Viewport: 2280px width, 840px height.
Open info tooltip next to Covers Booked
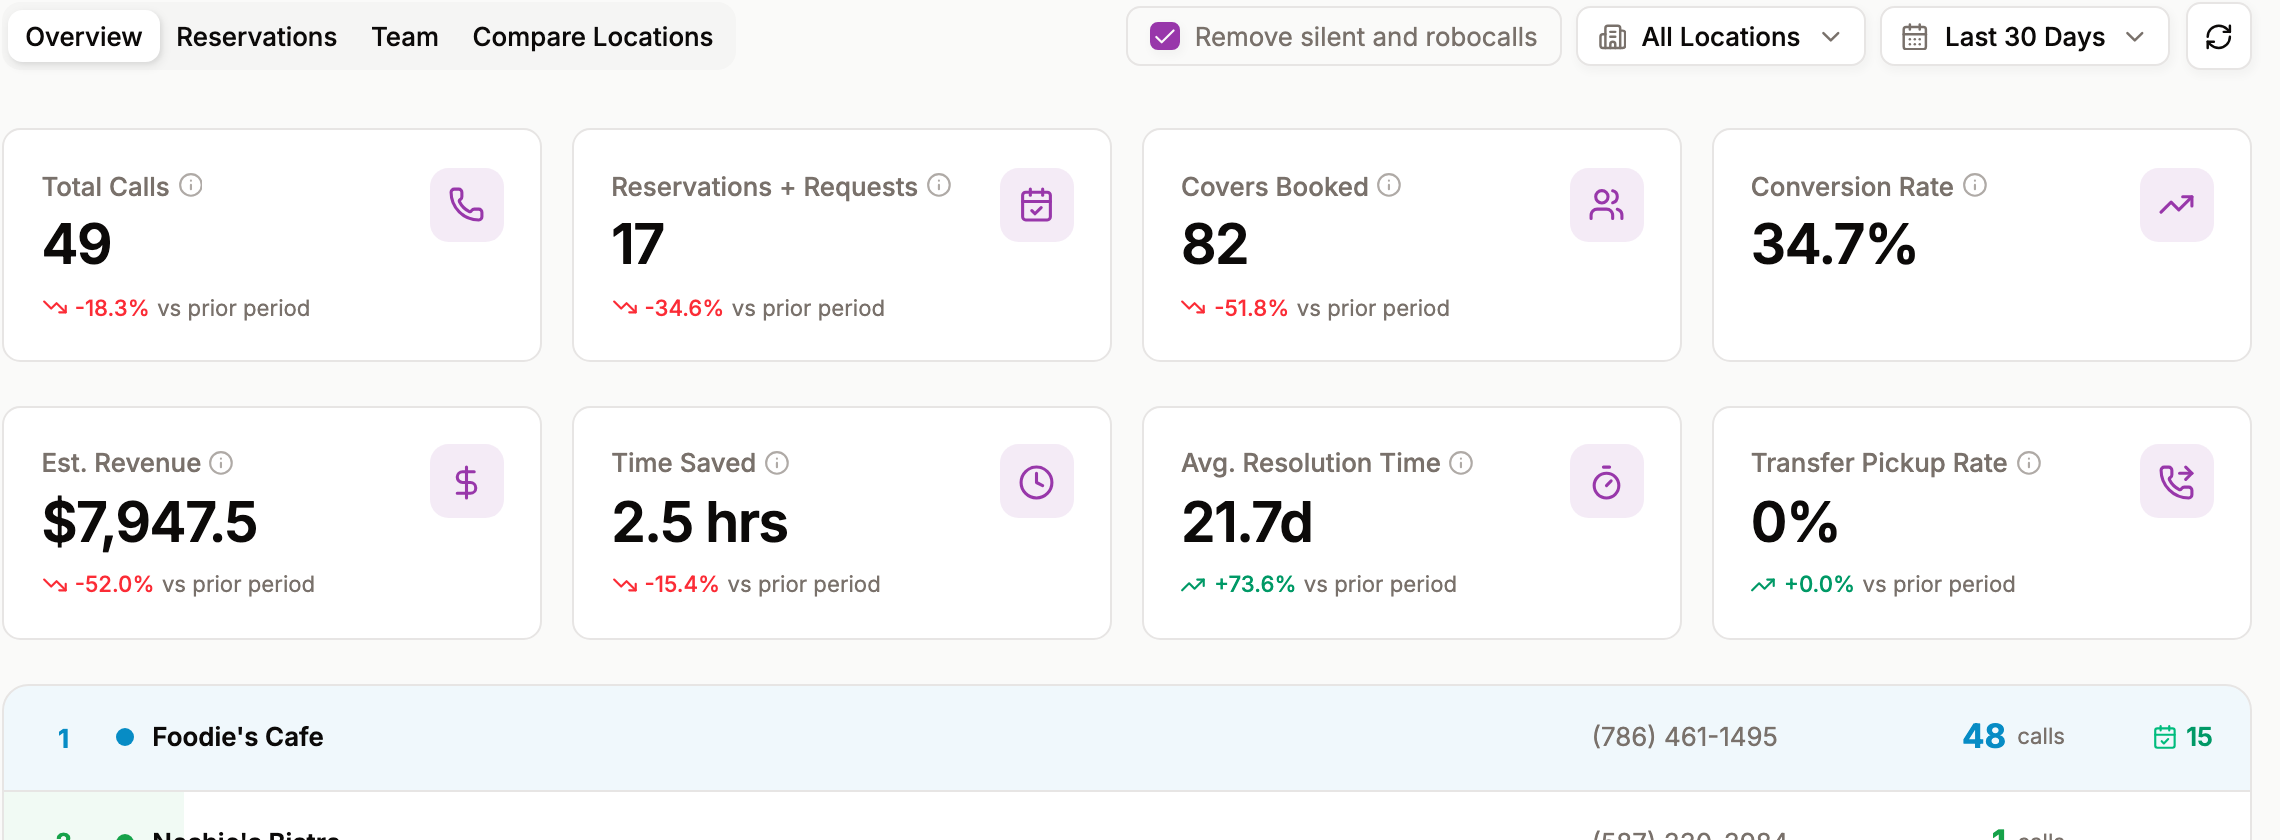pyautogui.click(x=1389, y=186)
